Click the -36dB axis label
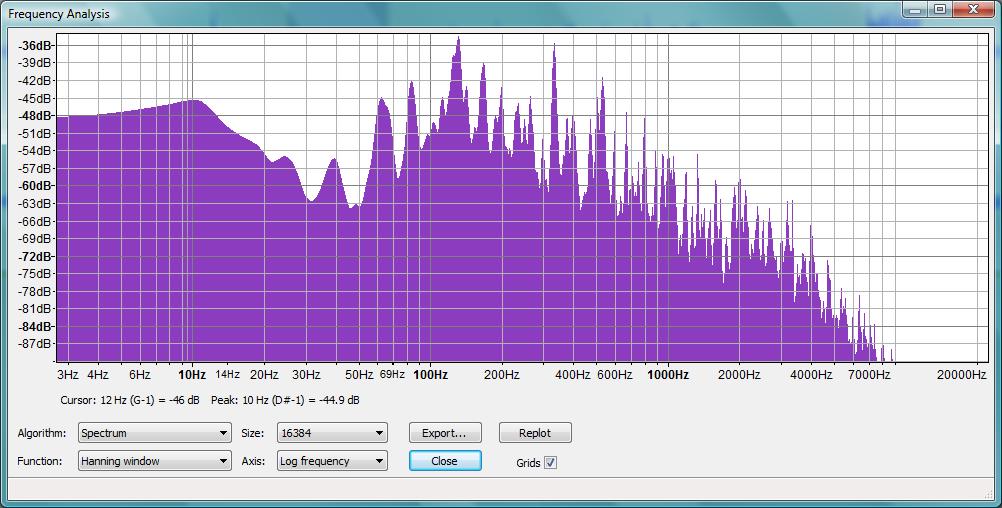Image resolution: width=1002 pixels, height=508 pixels. click(36, 45)
